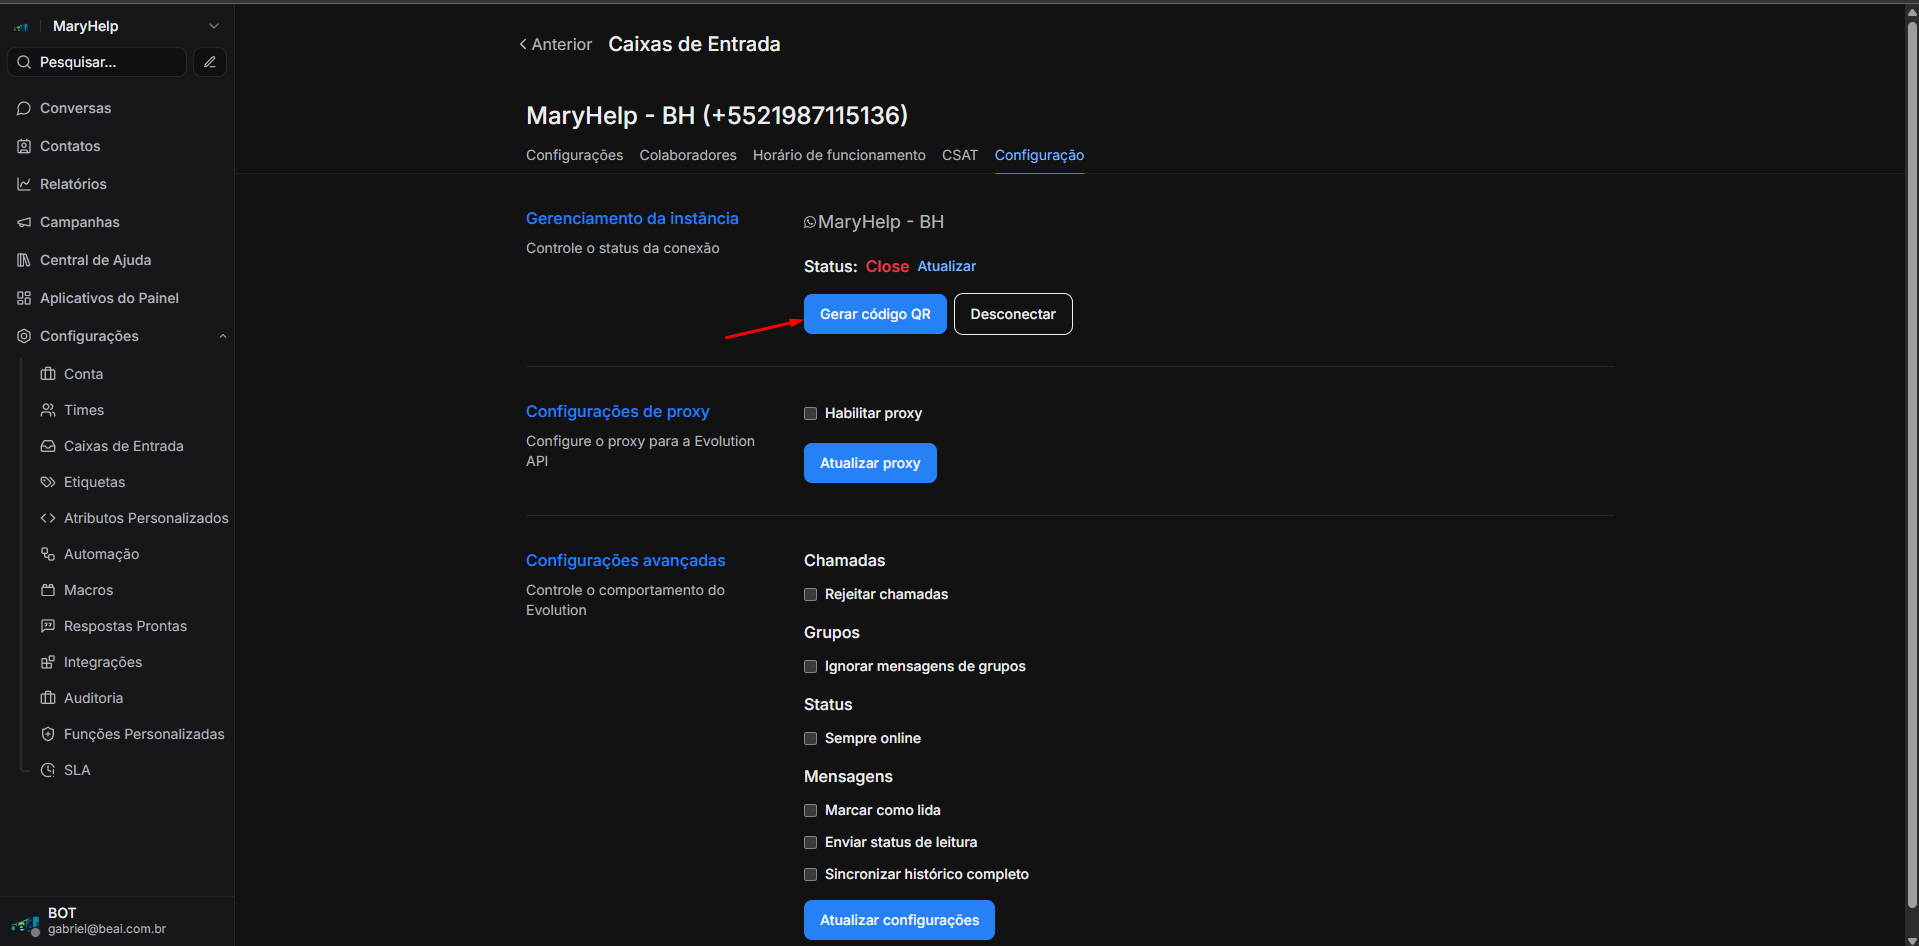Switch to the Colaboradores tab
This screenshot has width=1919, height=946.
688,155
